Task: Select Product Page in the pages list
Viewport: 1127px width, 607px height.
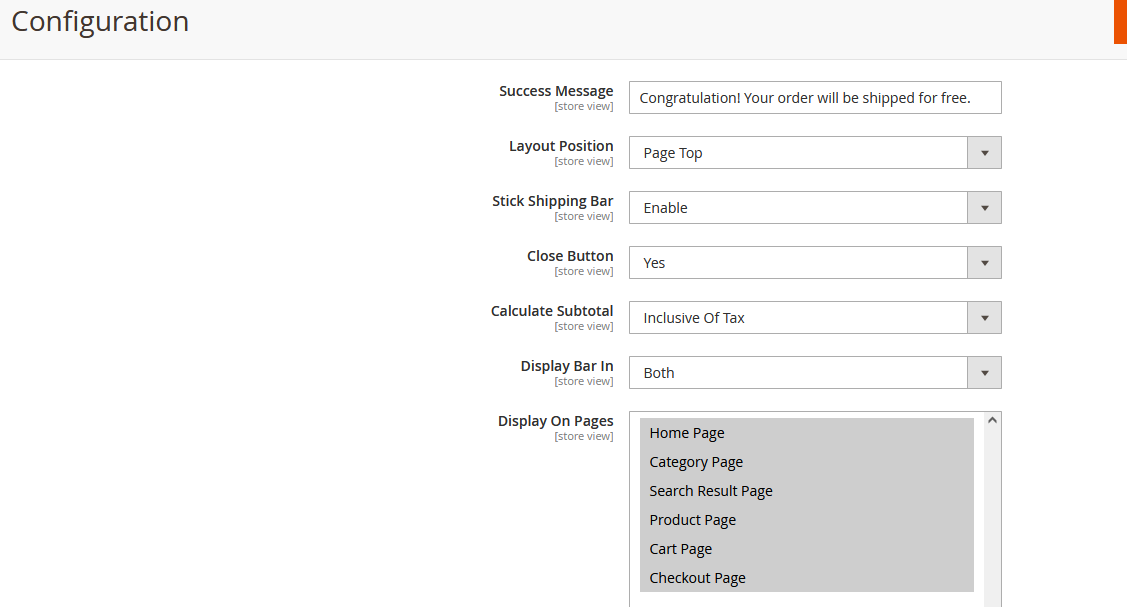Action: coord(806,520)
